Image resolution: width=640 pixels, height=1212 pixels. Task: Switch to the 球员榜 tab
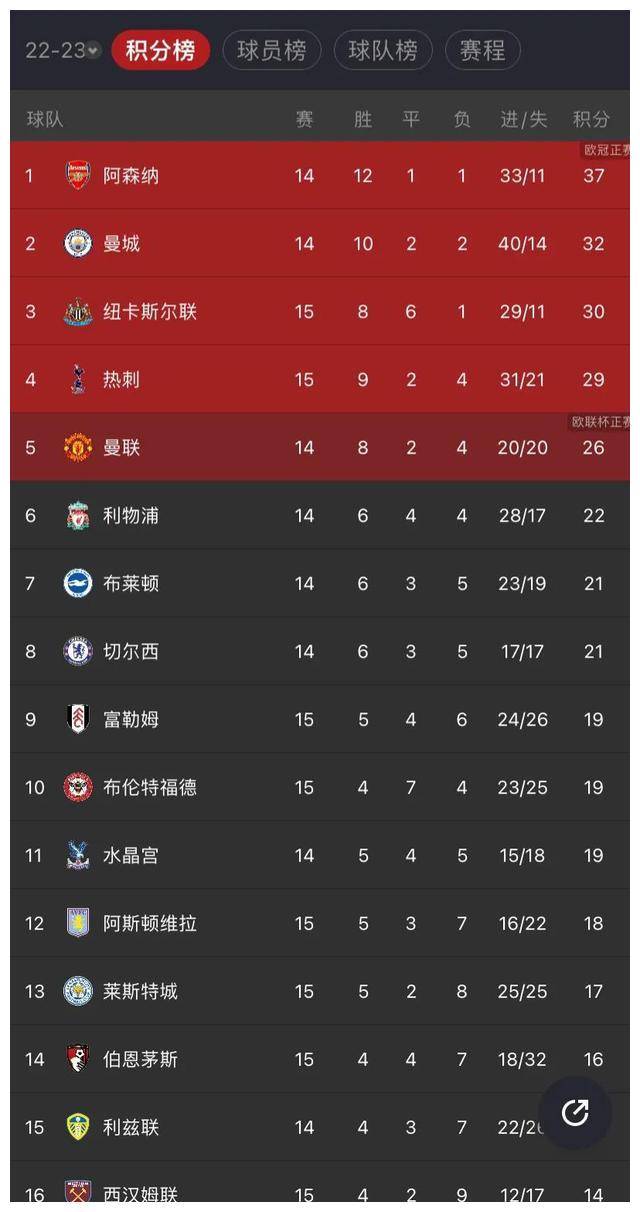coord(271,50)
